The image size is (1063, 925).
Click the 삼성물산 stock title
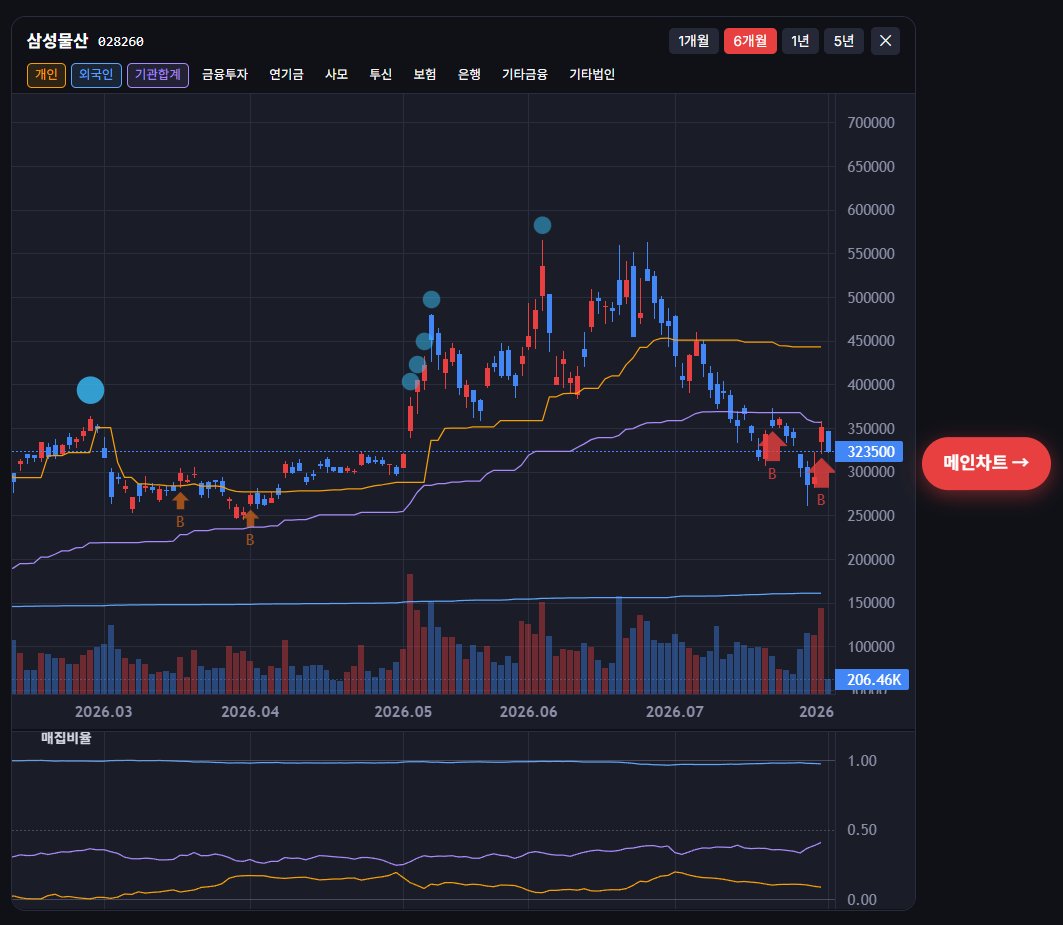pyautogui.click(x=58, y=41)
